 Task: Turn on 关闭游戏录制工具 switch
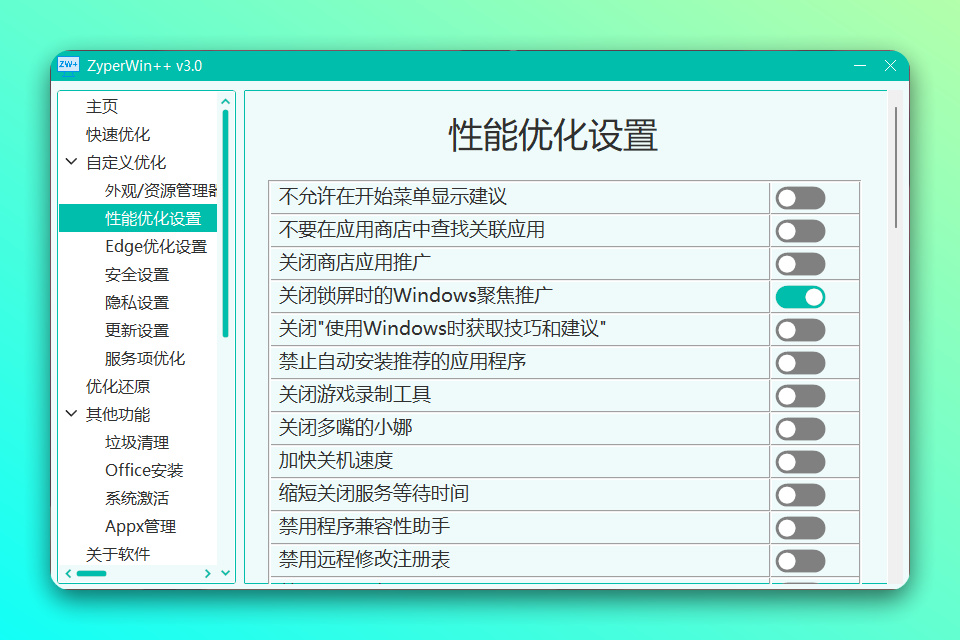point(800,396)
